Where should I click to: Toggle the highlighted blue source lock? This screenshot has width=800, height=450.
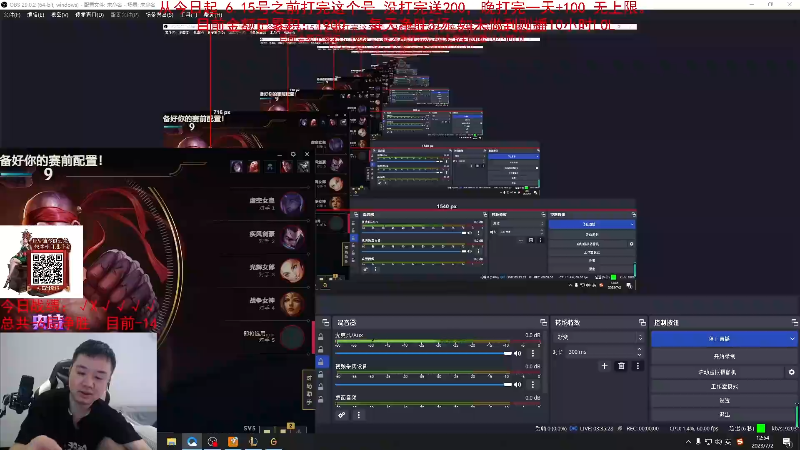(321, 362)
